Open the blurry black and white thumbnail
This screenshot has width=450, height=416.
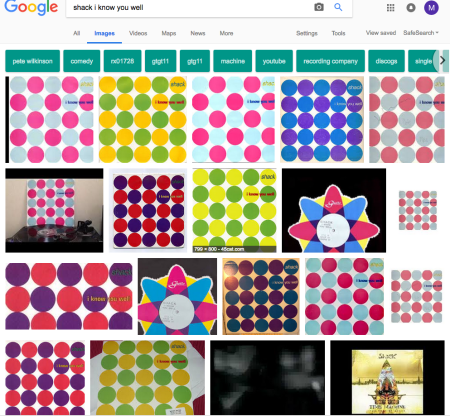267,377
